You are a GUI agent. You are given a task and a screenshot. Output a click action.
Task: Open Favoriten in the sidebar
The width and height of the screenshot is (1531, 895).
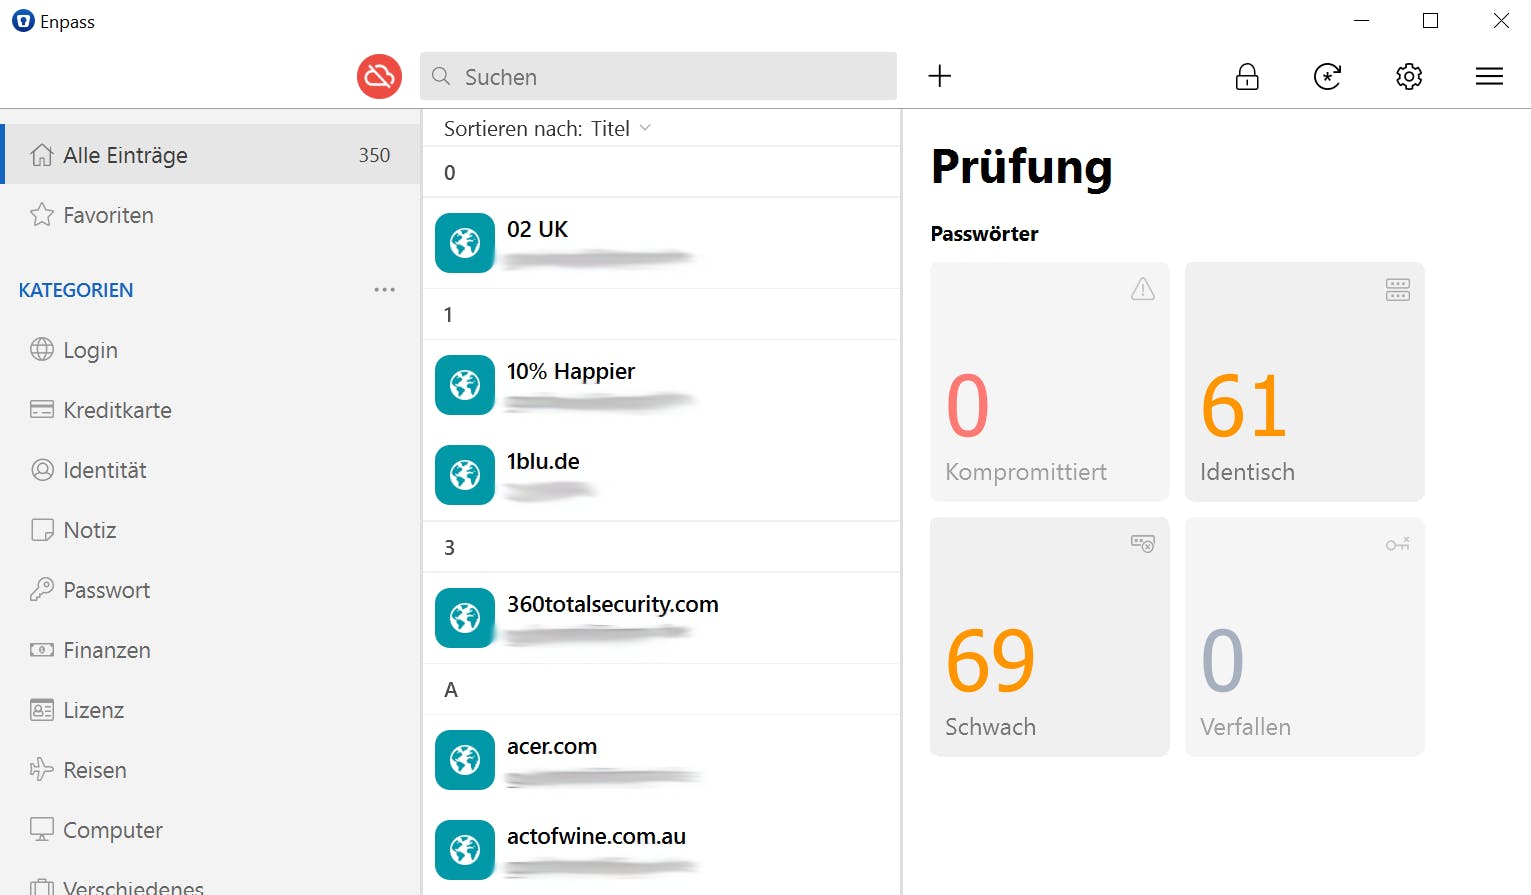[x=210, y=215]
